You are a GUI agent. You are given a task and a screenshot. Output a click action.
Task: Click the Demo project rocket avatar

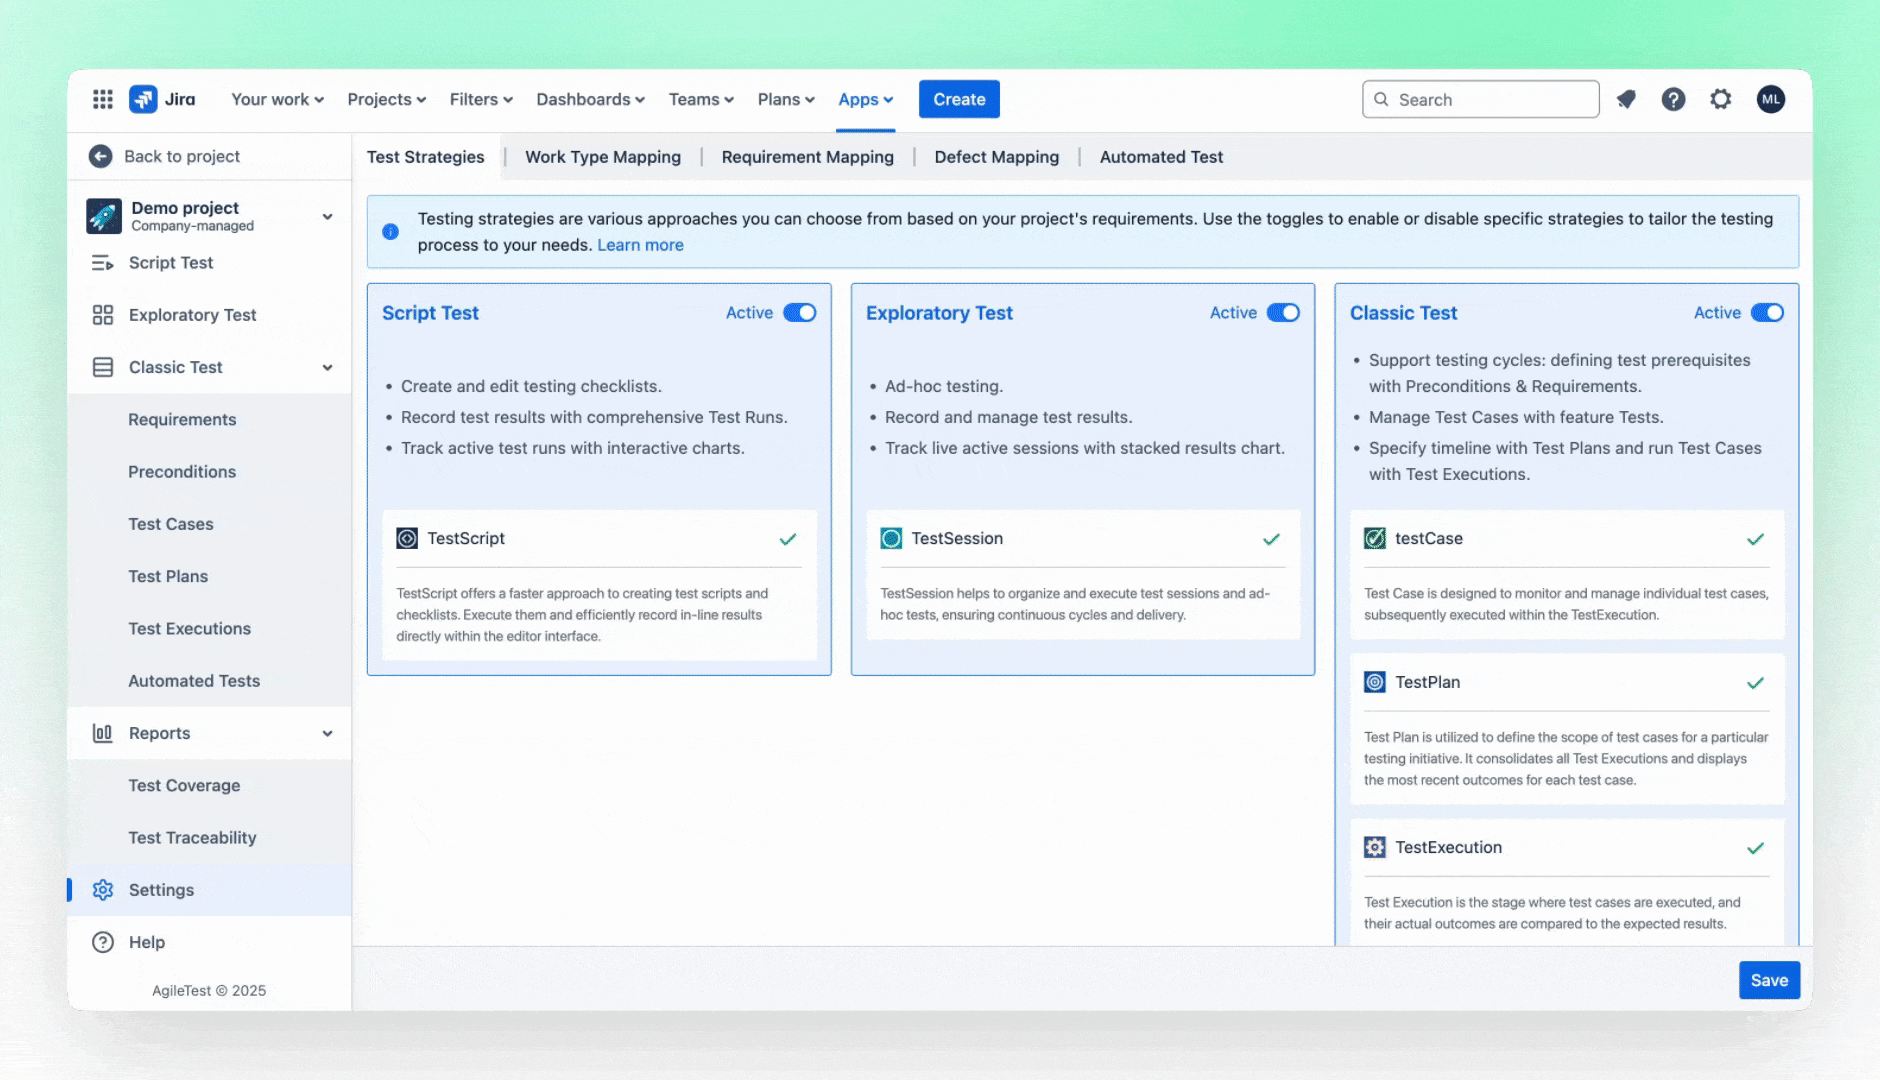click(103, 215)
